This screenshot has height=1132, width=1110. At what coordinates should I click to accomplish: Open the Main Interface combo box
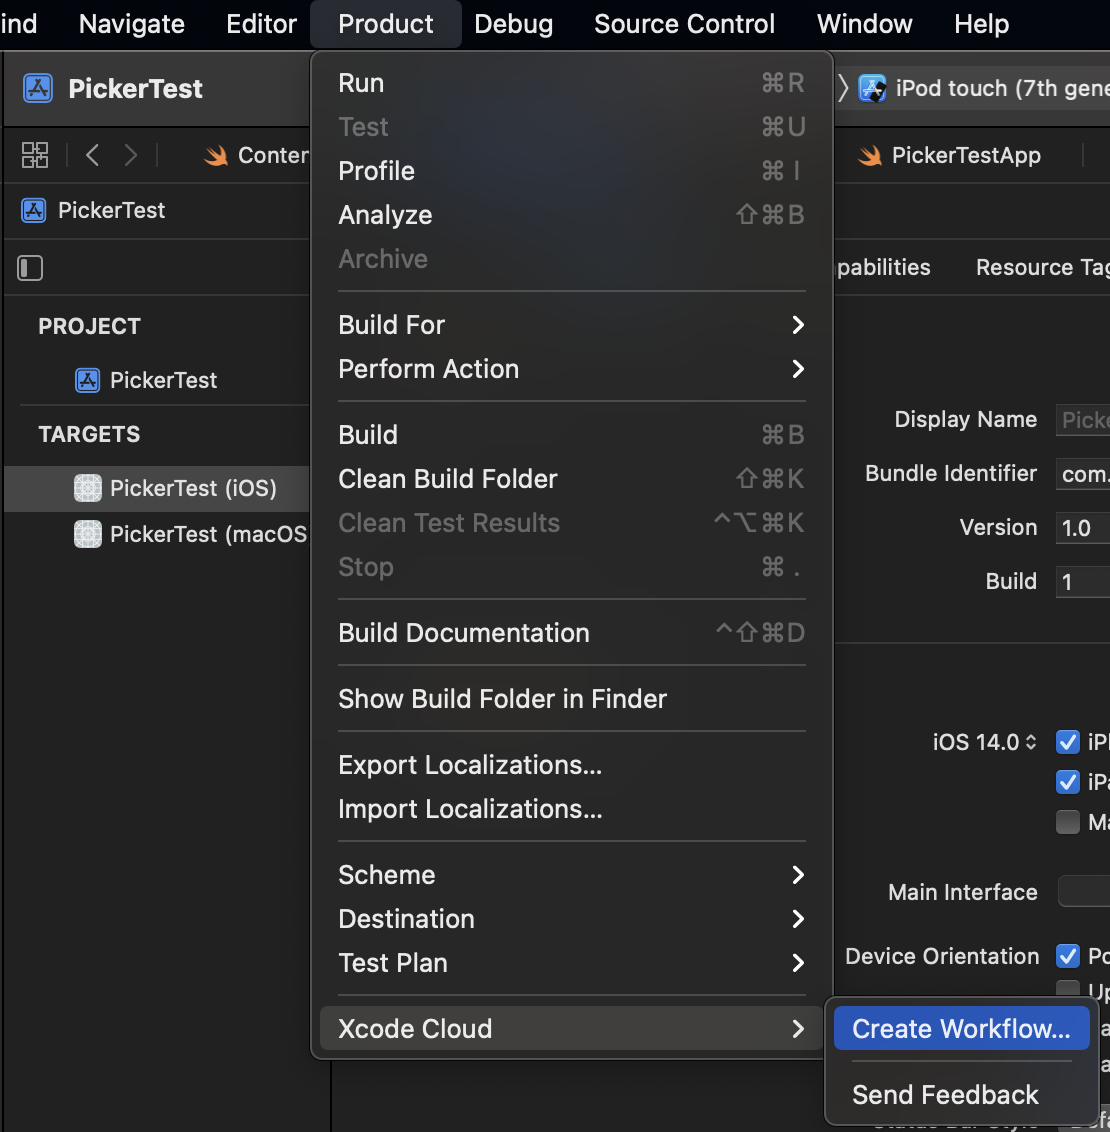pyautogui.click(x=1084, y=892)
